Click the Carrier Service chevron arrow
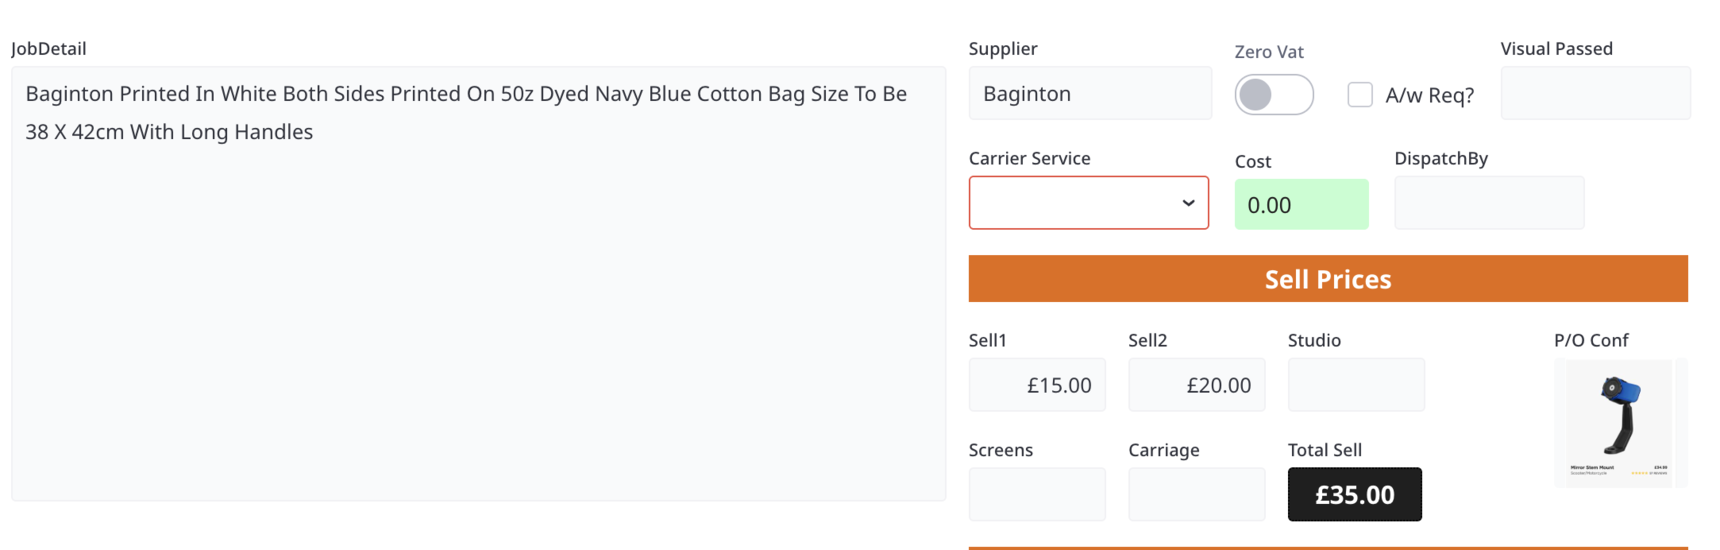The image size is (1720, 550). [x=1188, y=203]
